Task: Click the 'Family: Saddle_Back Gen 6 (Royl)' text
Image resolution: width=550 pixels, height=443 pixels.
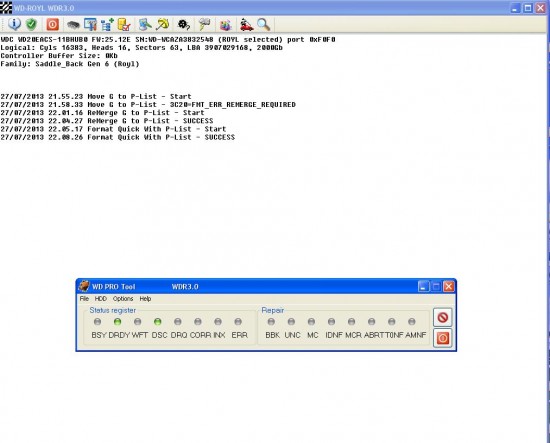Action: click(70, 64)
